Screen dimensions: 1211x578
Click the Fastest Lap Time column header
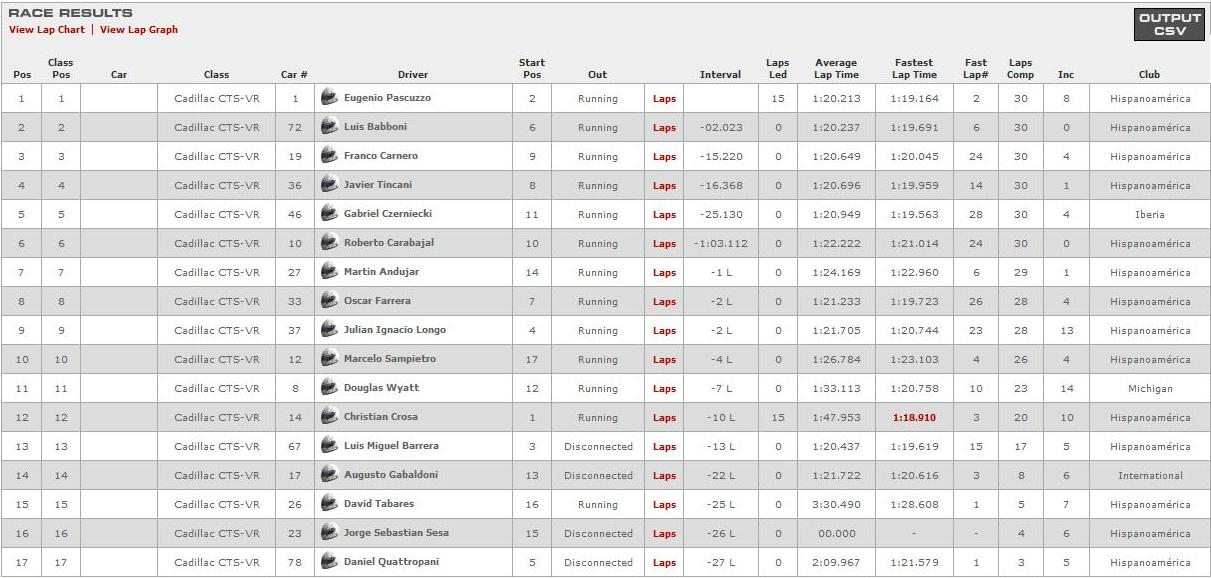pyautogui.click(x=914, y=68)
